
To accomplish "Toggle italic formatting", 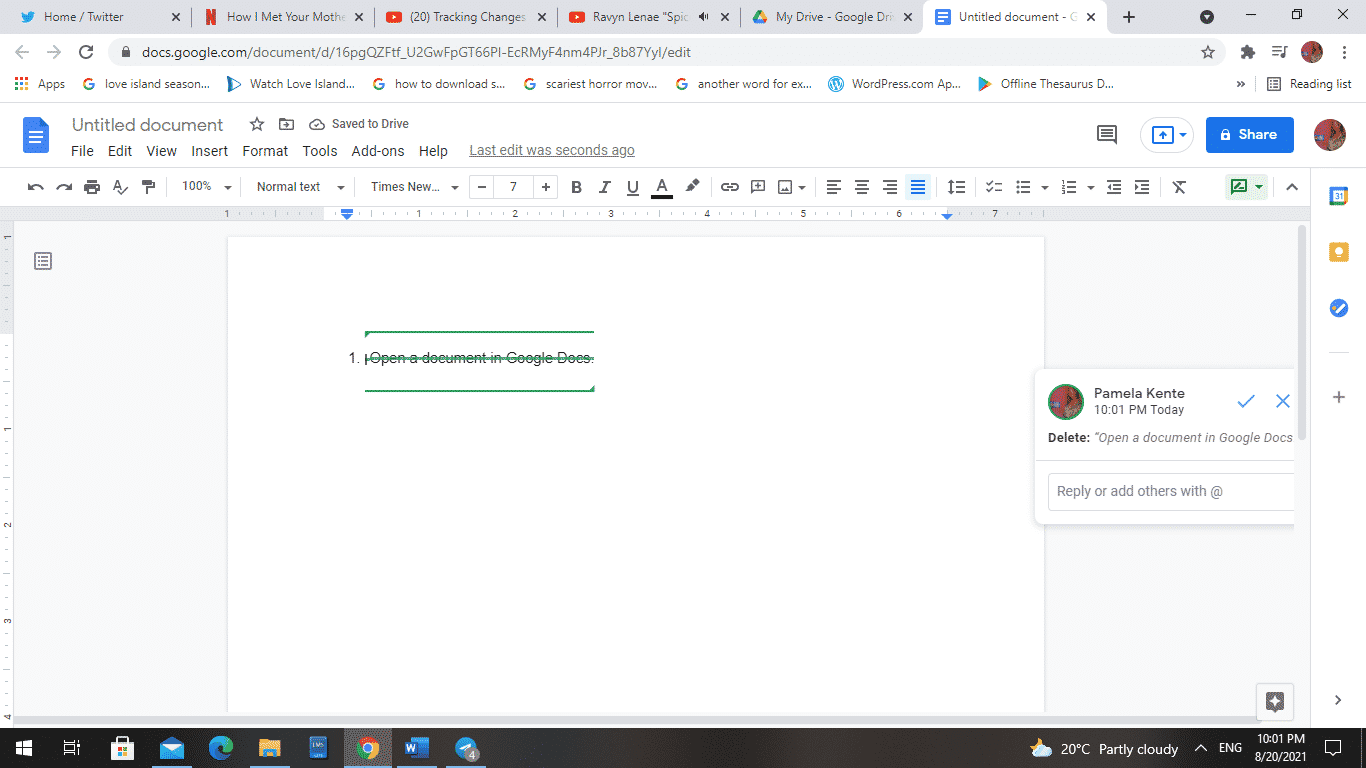I will 604,187.
